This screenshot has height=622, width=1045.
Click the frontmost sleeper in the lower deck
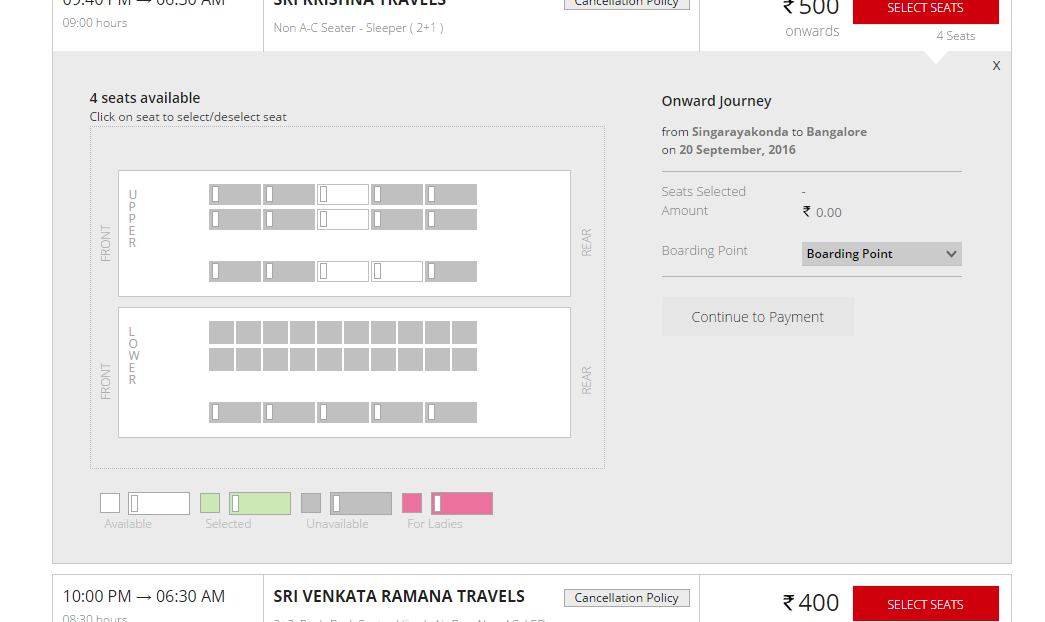coord(235,412)
